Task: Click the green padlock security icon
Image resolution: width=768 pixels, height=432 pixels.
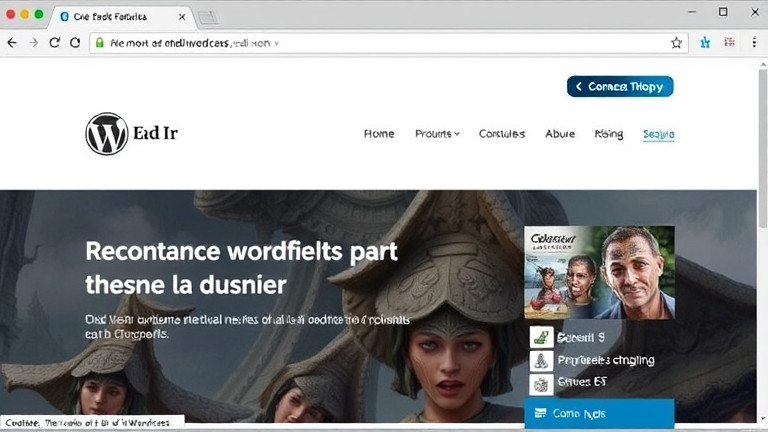Action: tap(100, 43)
